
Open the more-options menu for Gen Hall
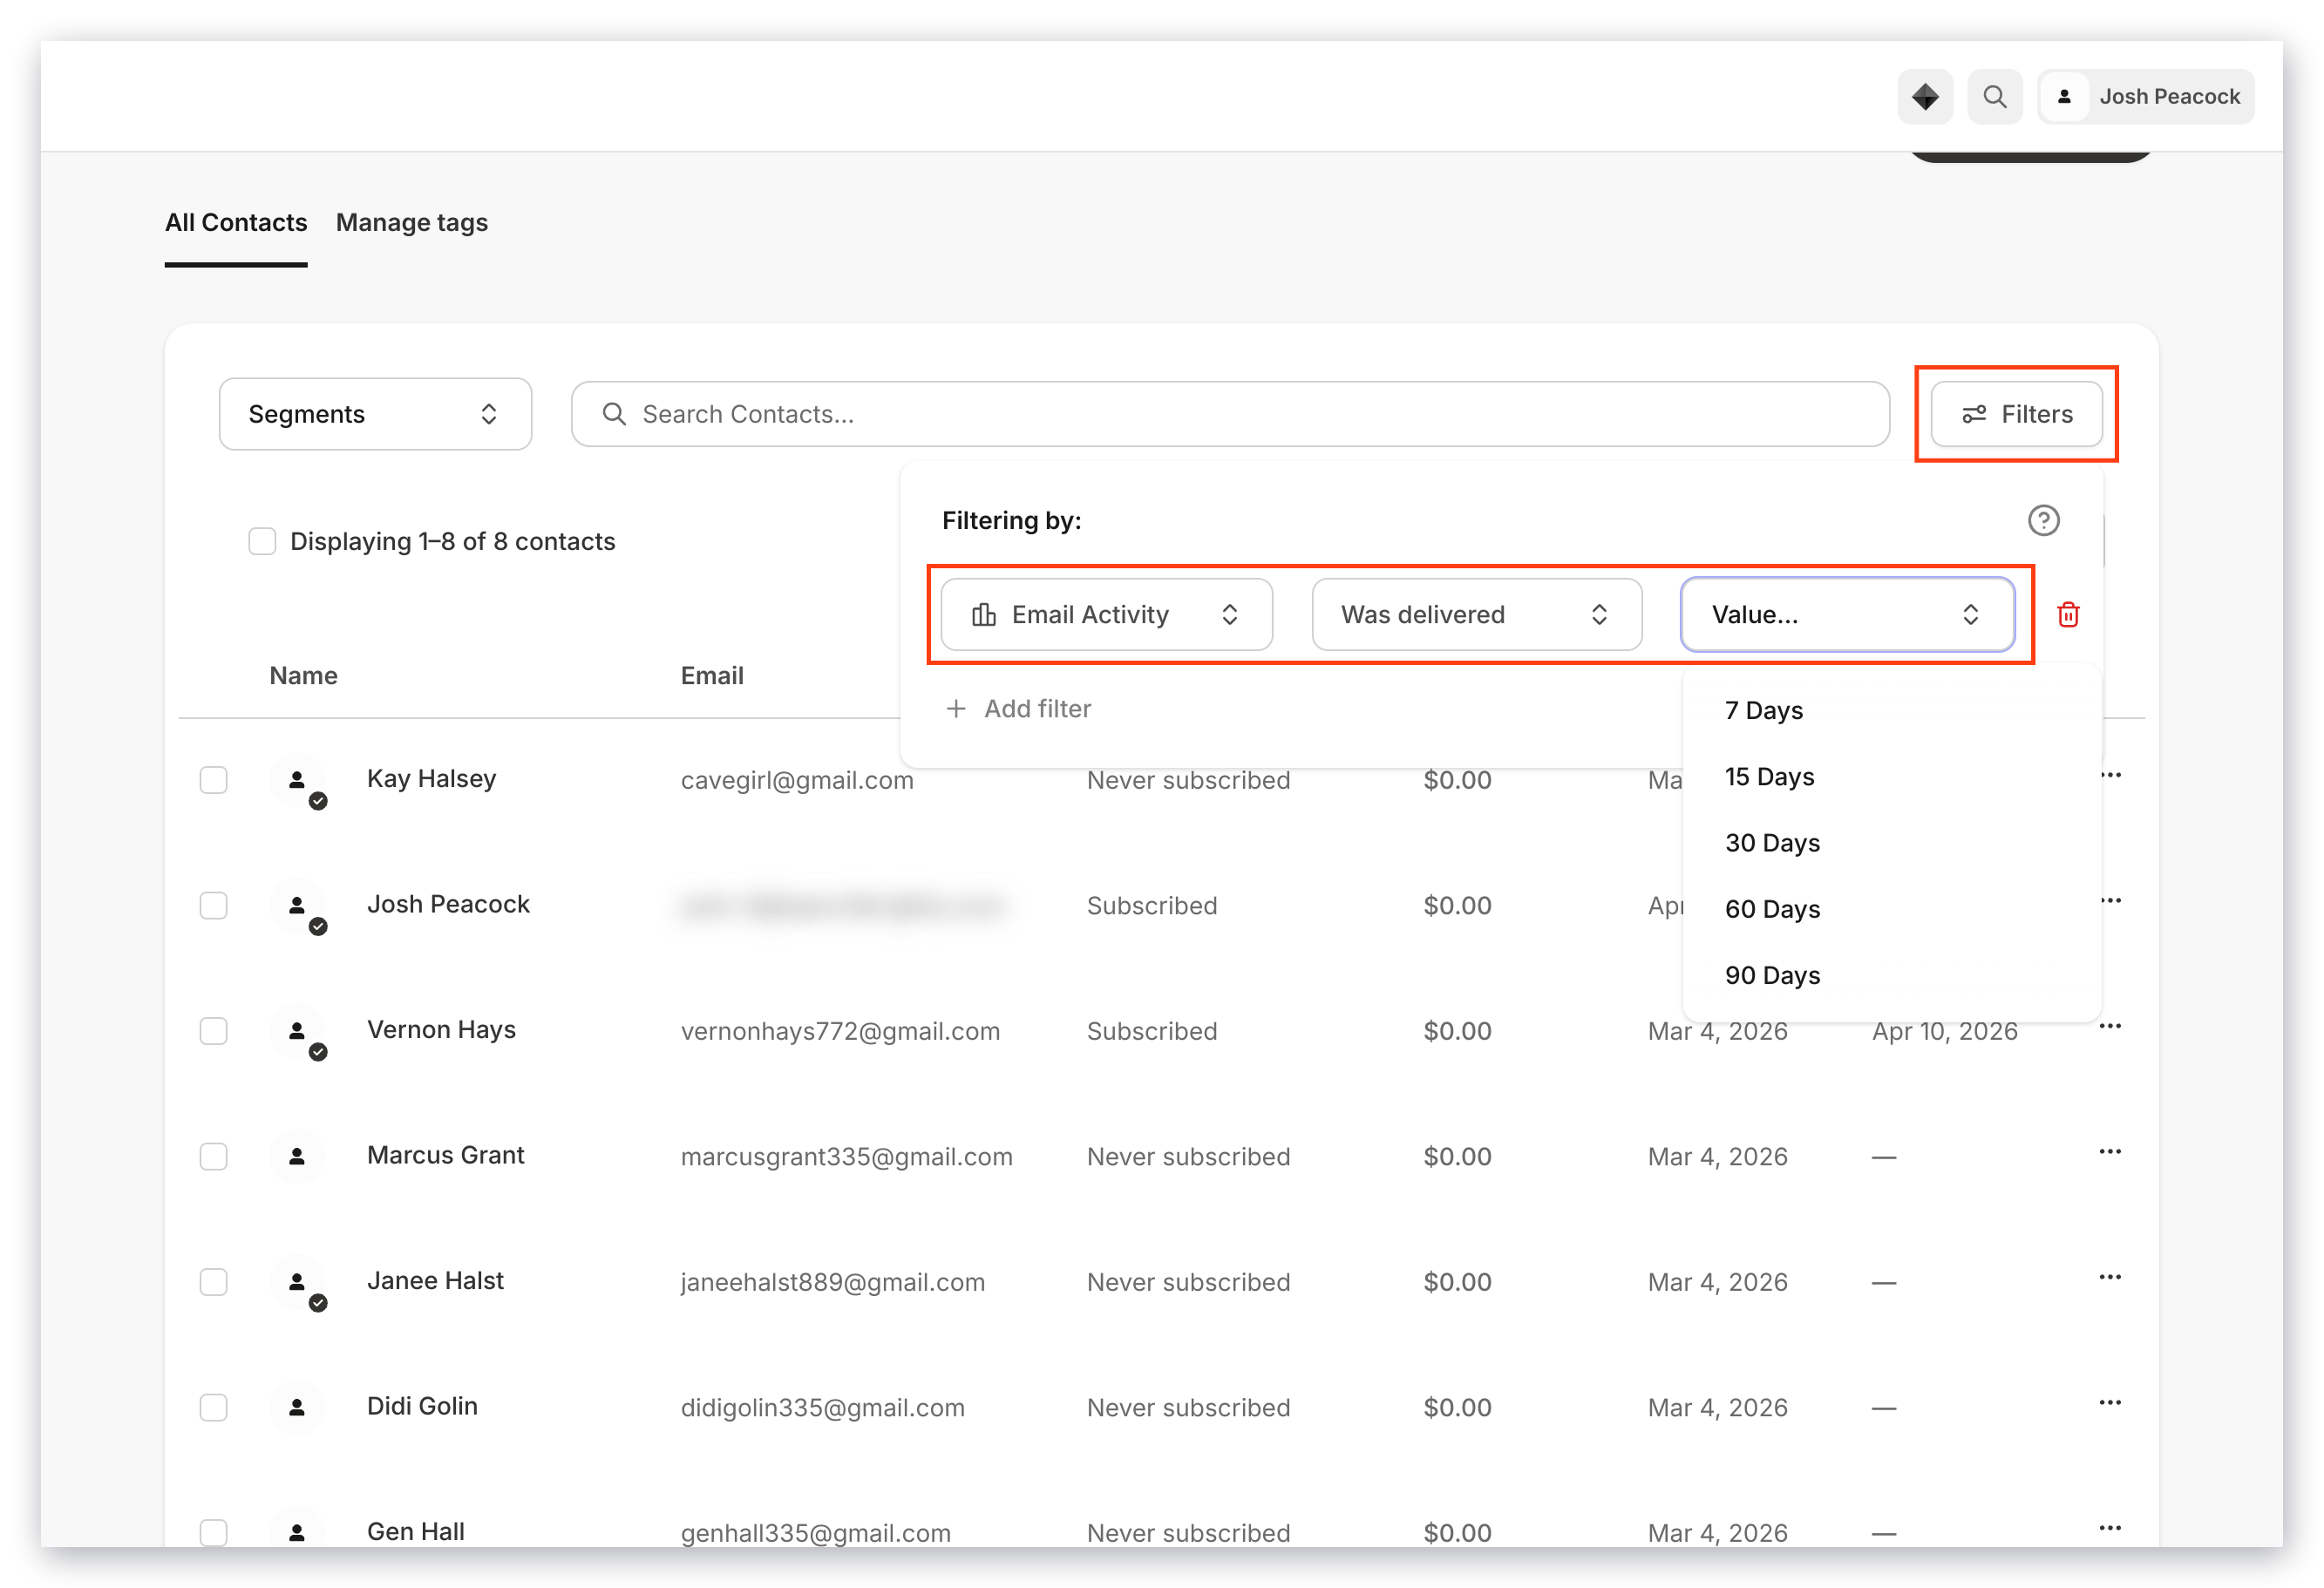[x=2110, y=1528]
